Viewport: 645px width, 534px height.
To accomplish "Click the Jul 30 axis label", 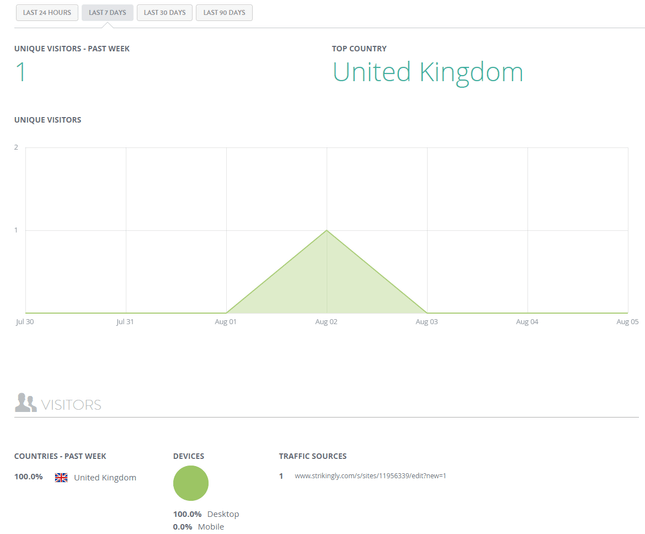I will pyautogui.click(x=25, y=322).
